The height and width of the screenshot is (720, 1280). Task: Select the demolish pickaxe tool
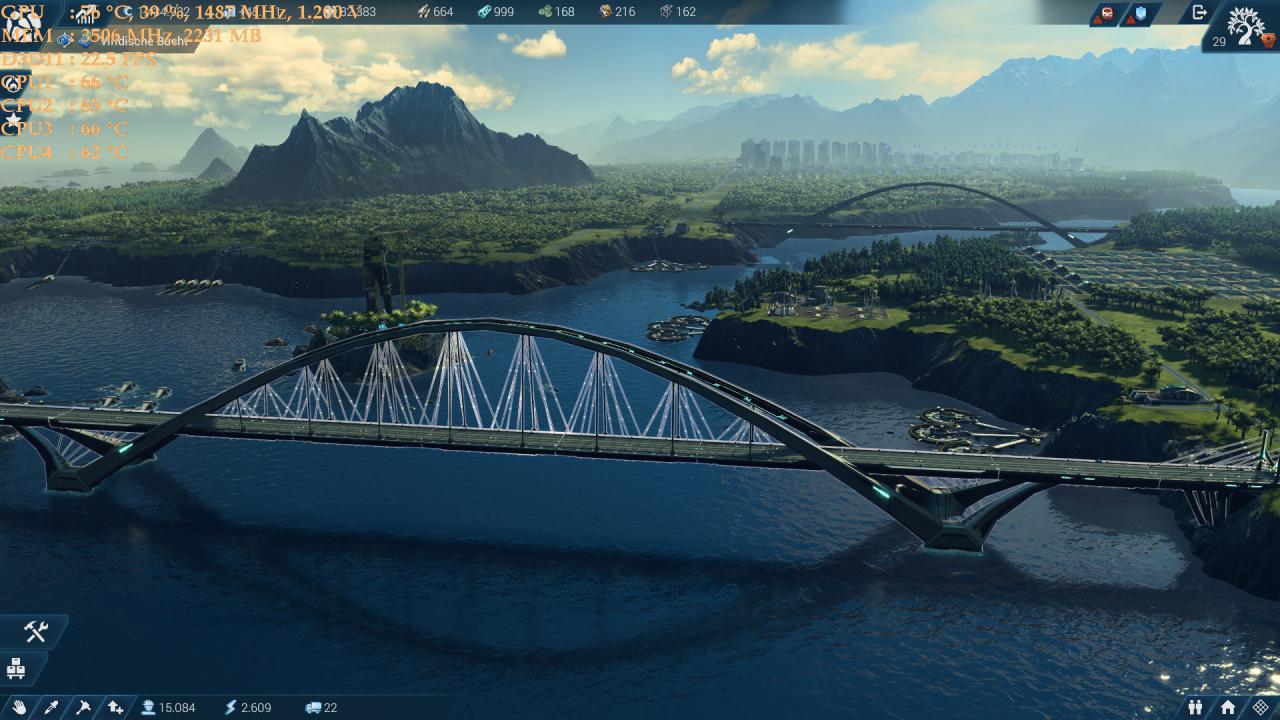[83, 707]
